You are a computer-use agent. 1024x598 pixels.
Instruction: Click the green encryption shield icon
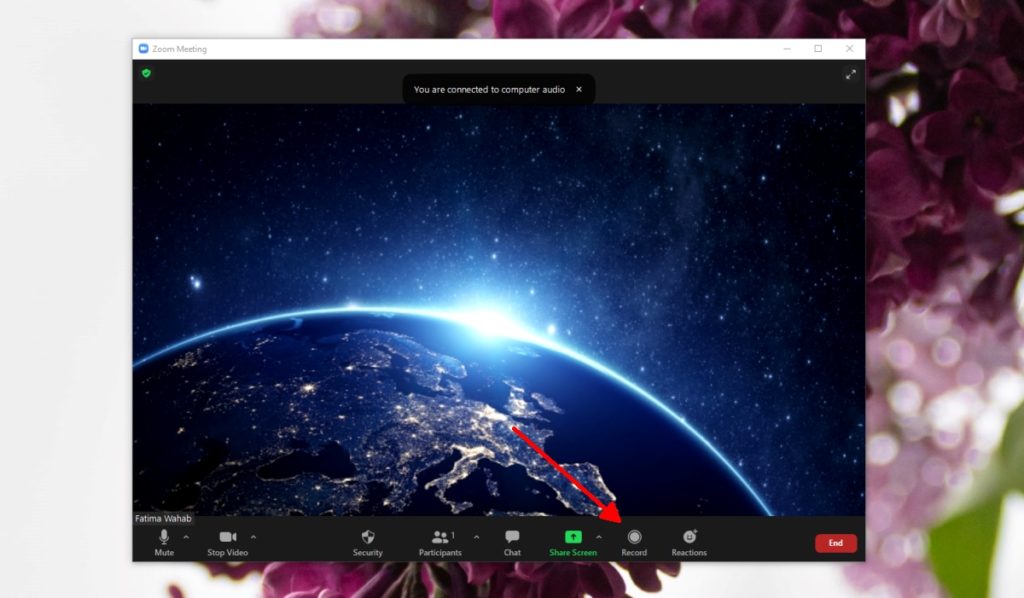tap(146, 73)
